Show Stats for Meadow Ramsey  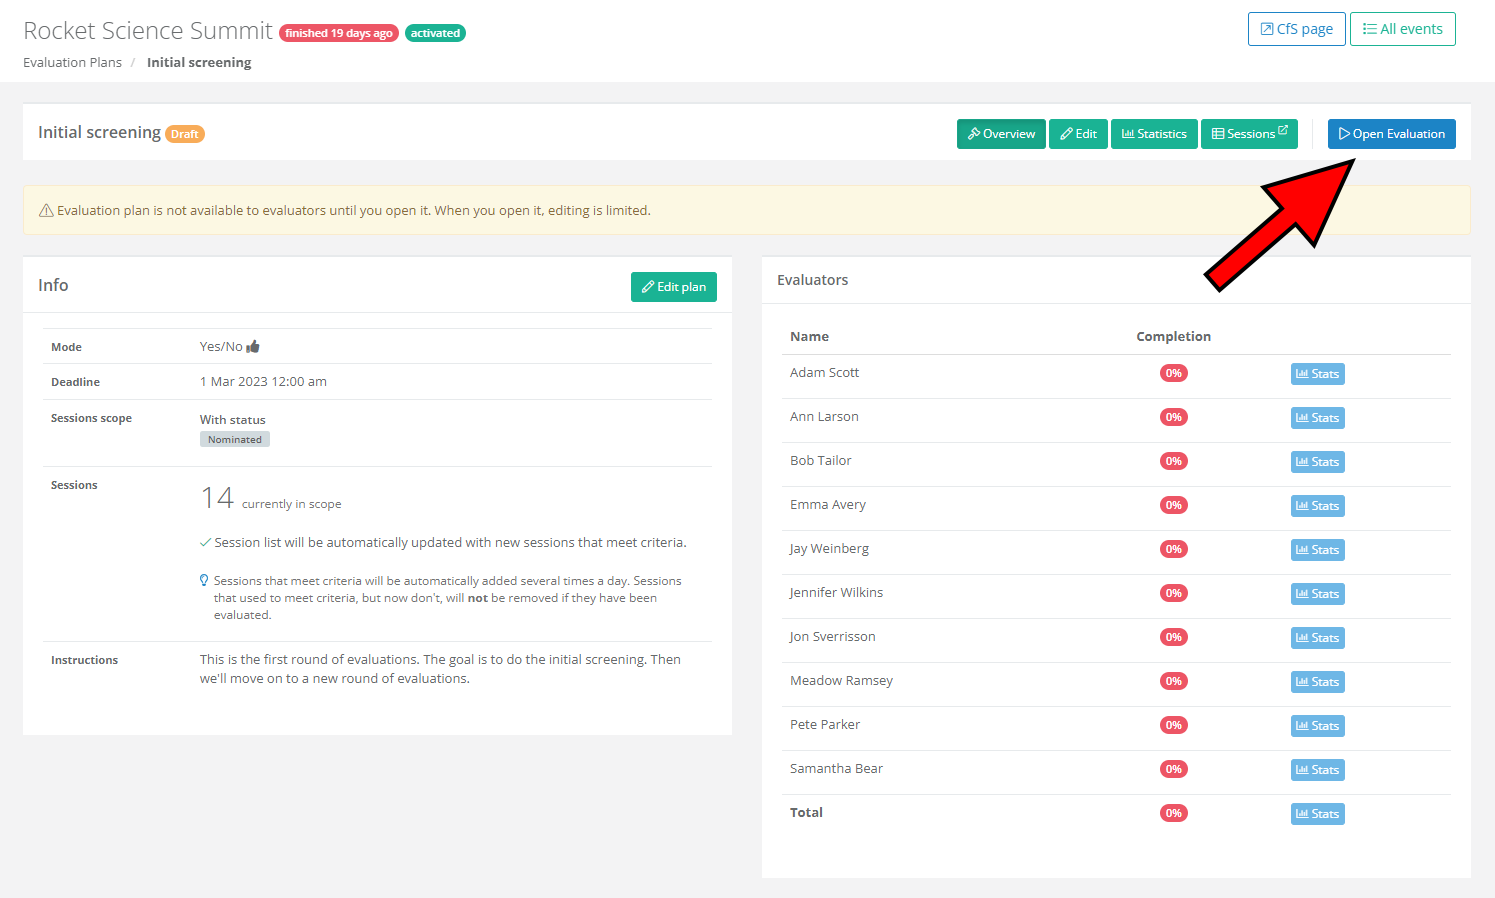(1317, 682)
